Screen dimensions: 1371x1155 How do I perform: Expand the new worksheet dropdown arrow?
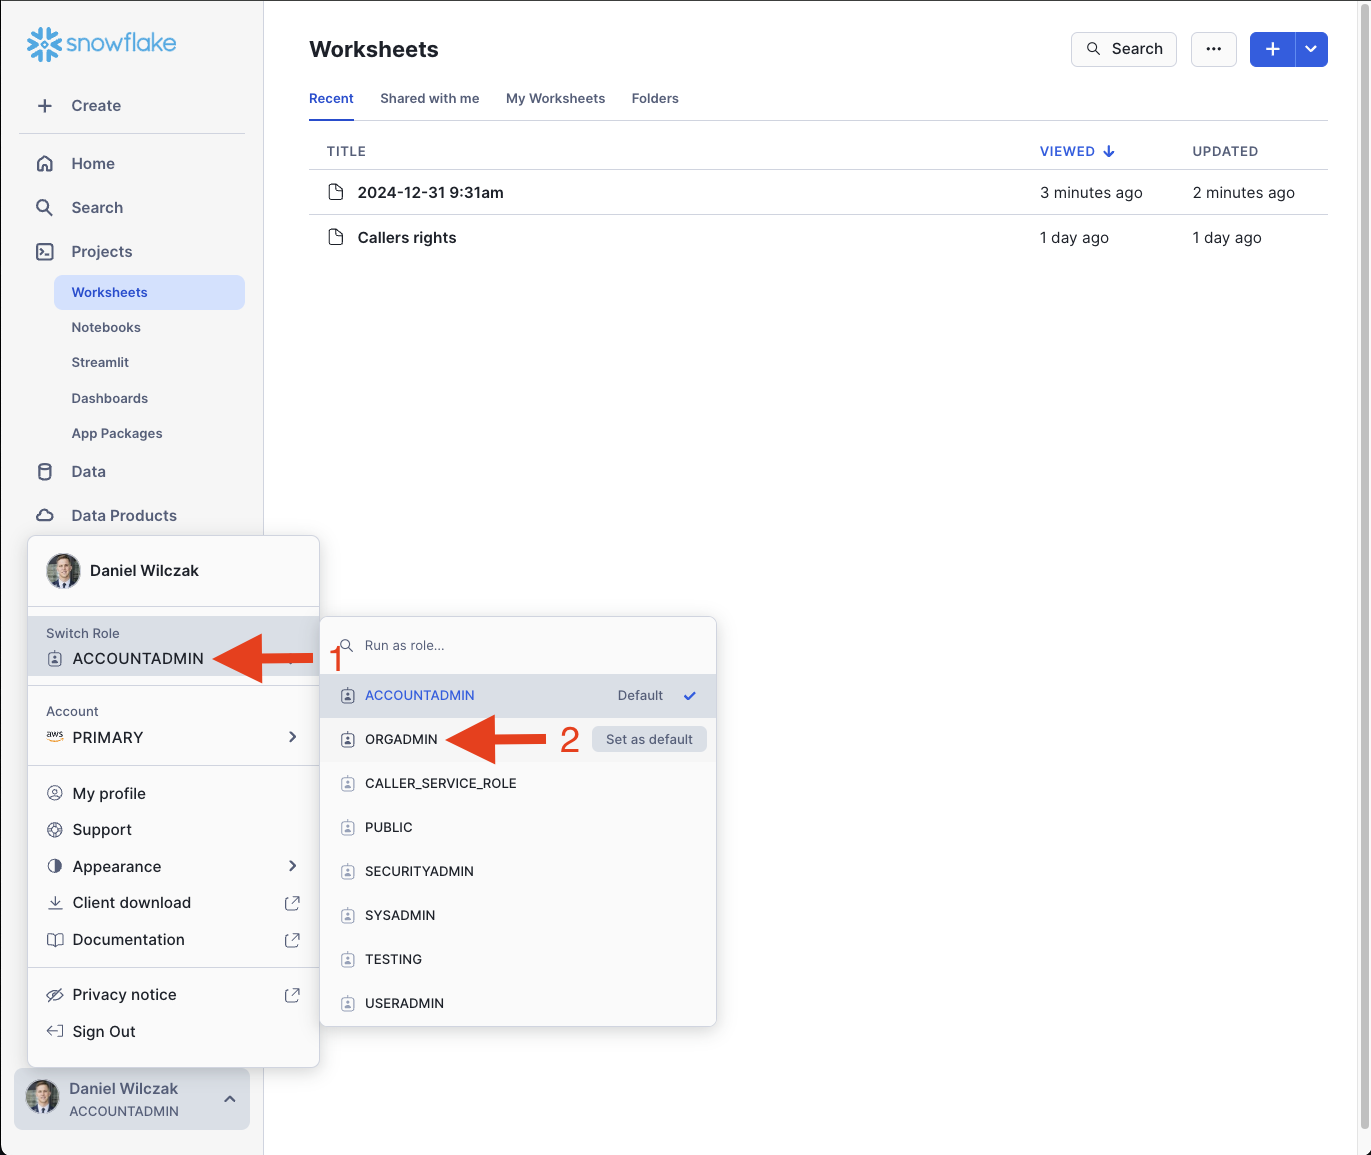click(1311, 49)
